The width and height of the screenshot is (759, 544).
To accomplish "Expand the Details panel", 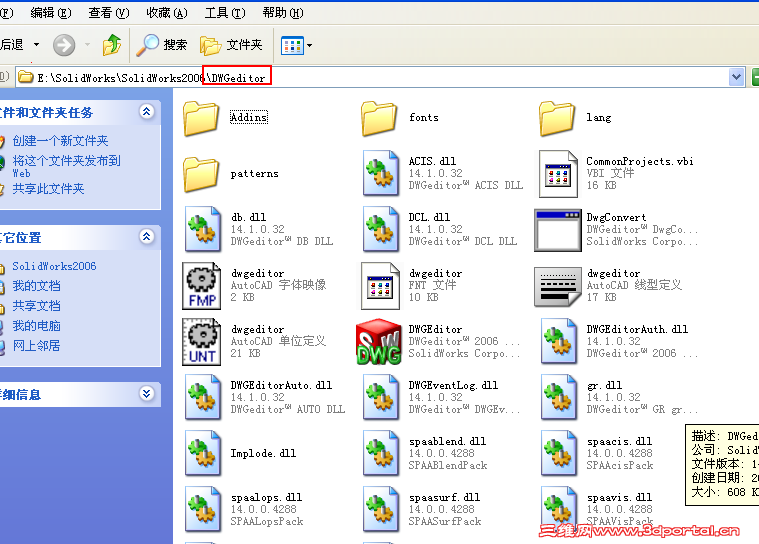I will tap(147, 393).
